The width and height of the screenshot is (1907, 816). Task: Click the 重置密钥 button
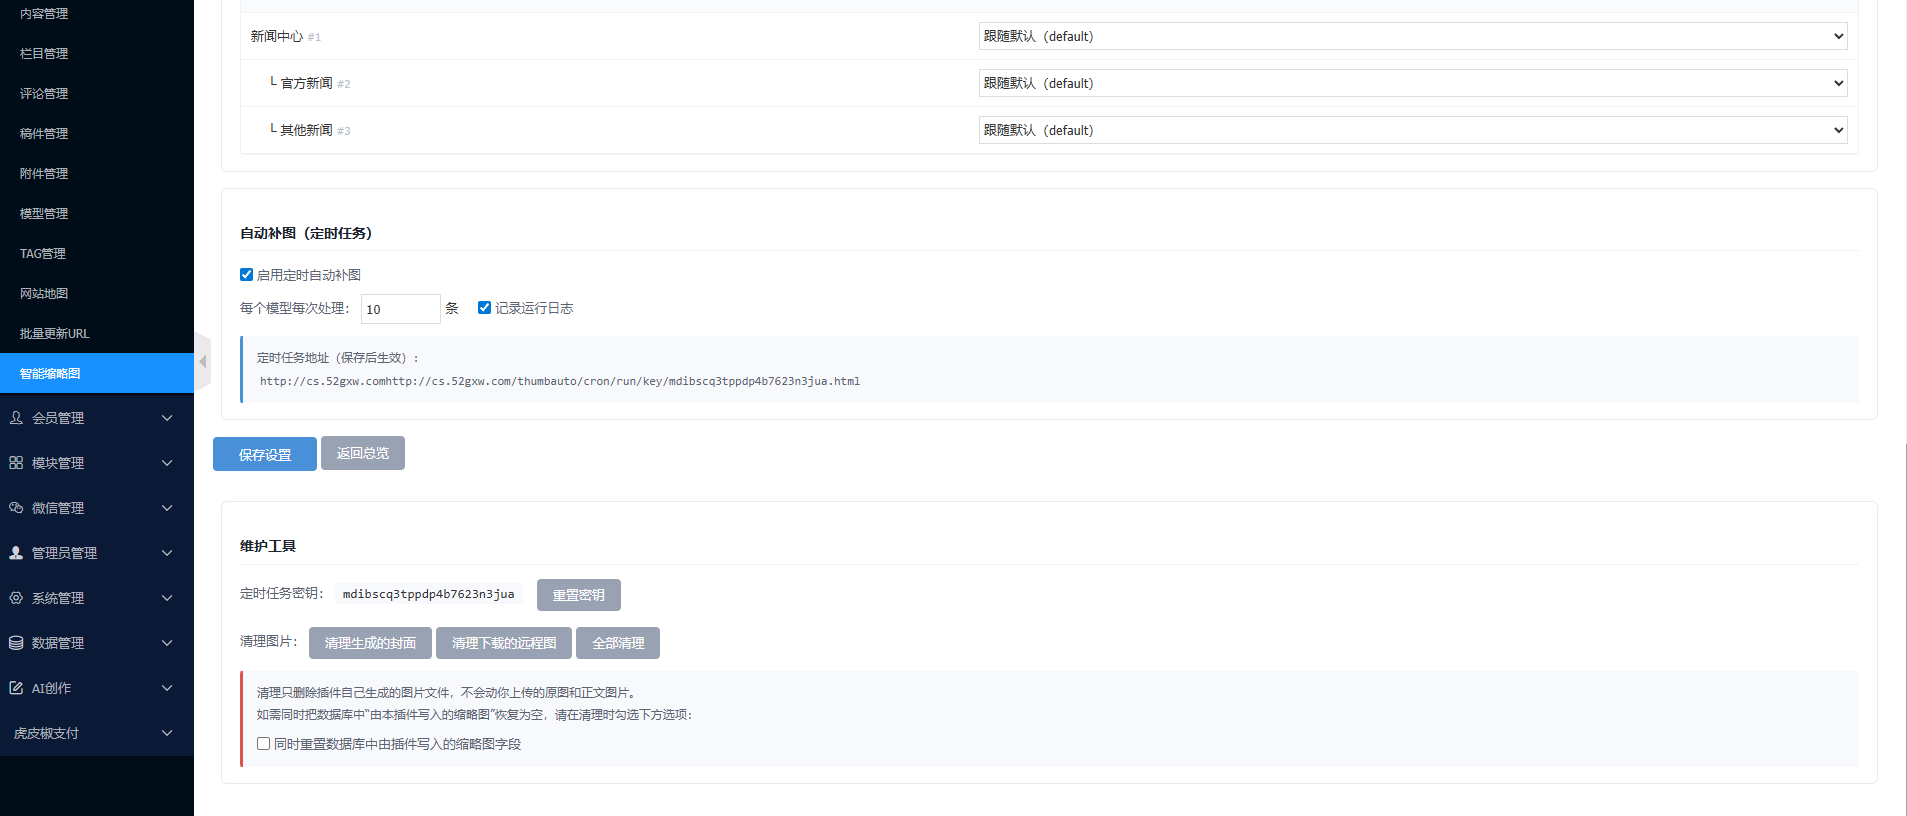[579, 595]
